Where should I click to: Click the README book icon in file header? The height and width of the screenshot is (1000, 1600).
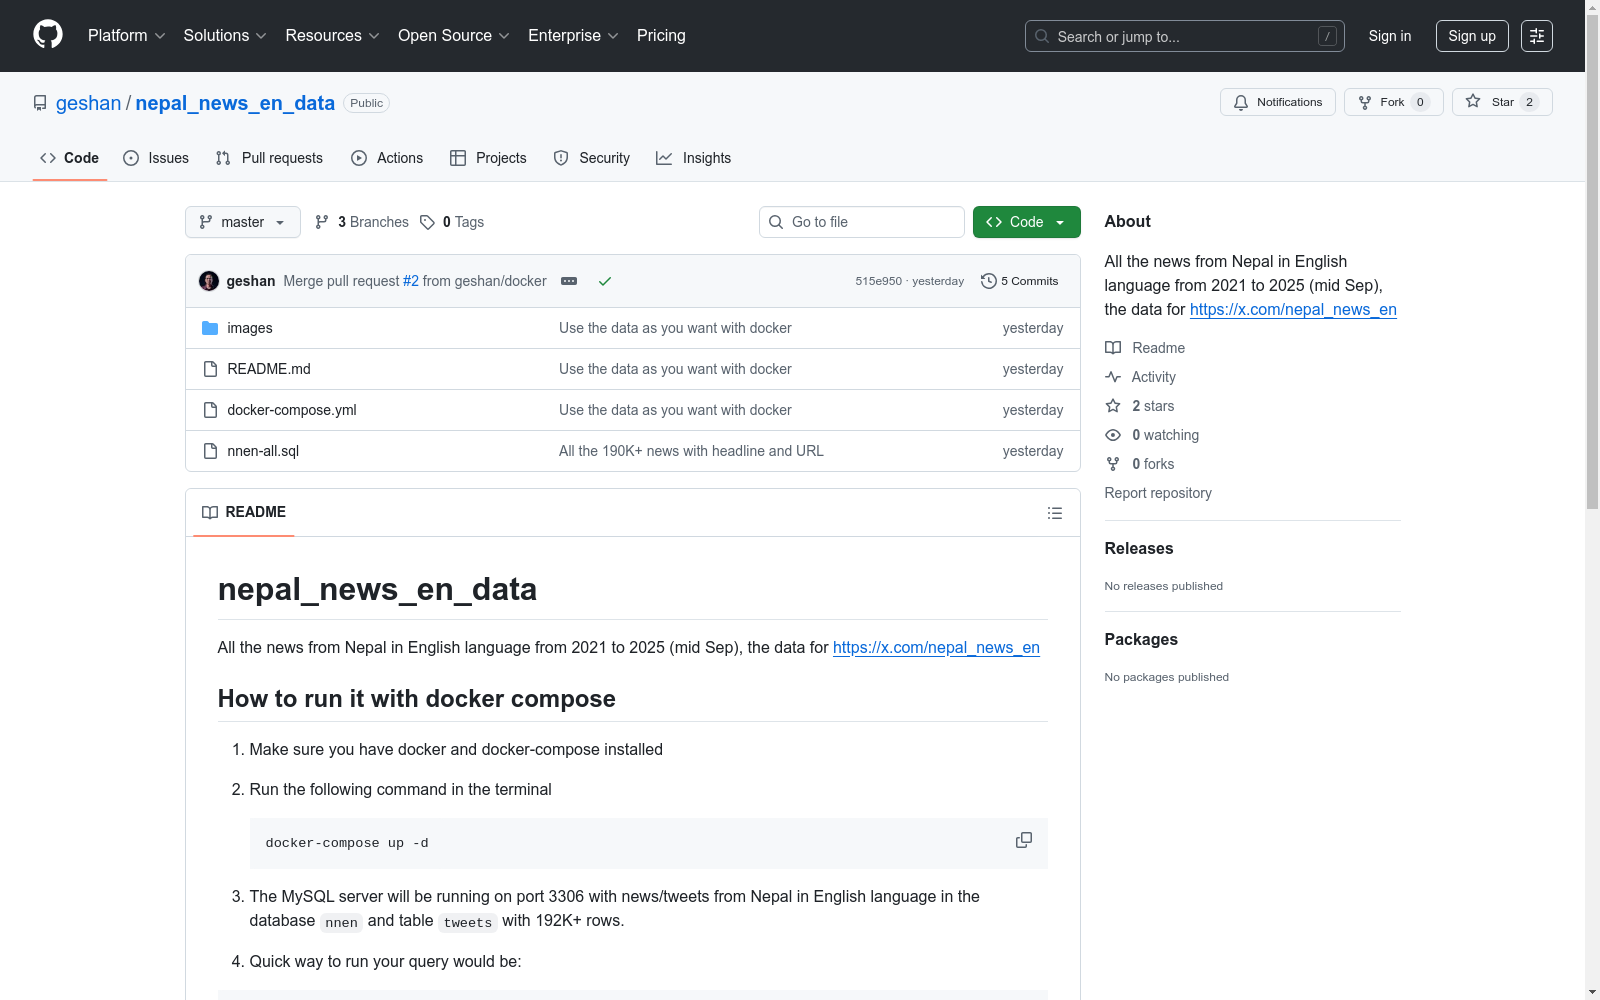tap(210, 512)
